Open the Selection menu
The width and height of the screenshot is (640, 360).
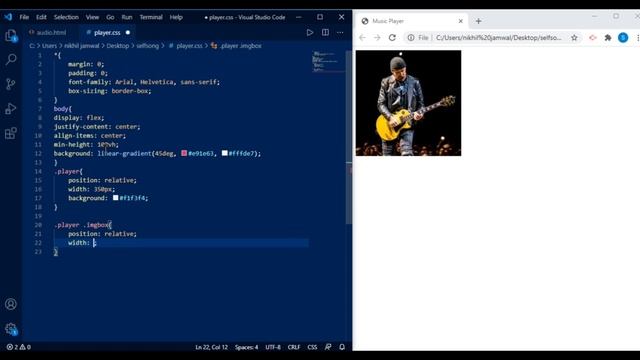tap(66, 17)
